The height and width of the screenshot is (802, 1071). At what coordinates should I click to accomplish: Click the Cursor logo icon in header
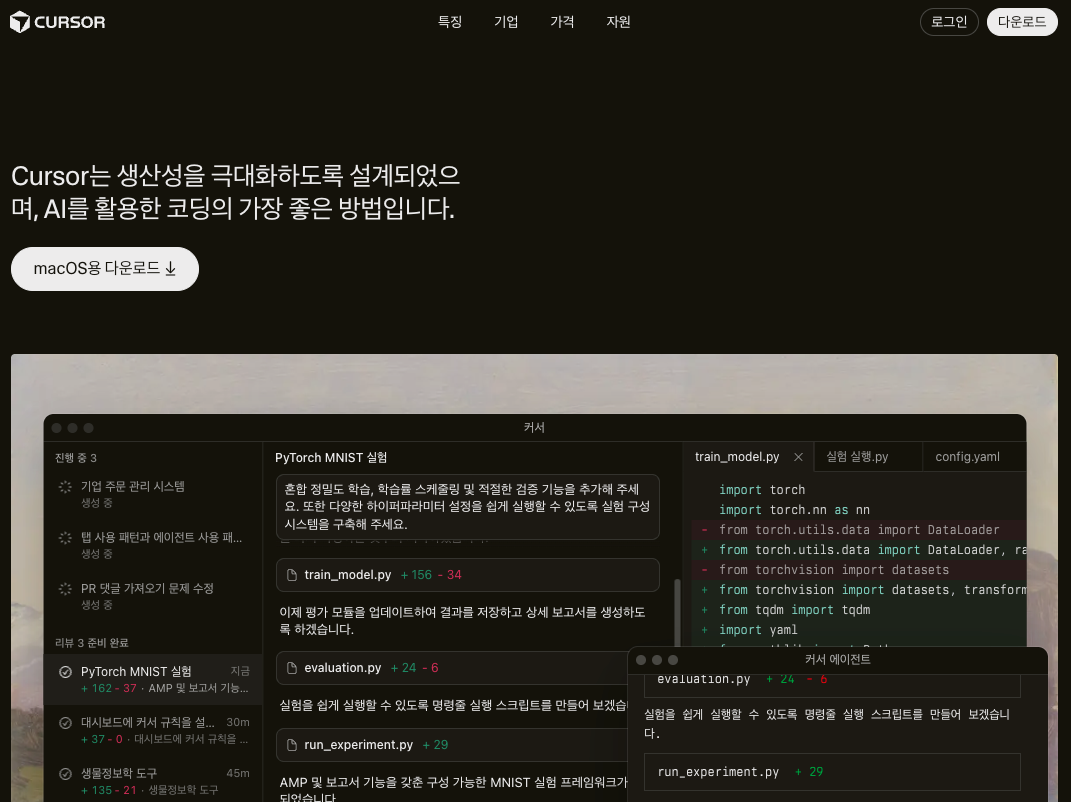(20, 22)
